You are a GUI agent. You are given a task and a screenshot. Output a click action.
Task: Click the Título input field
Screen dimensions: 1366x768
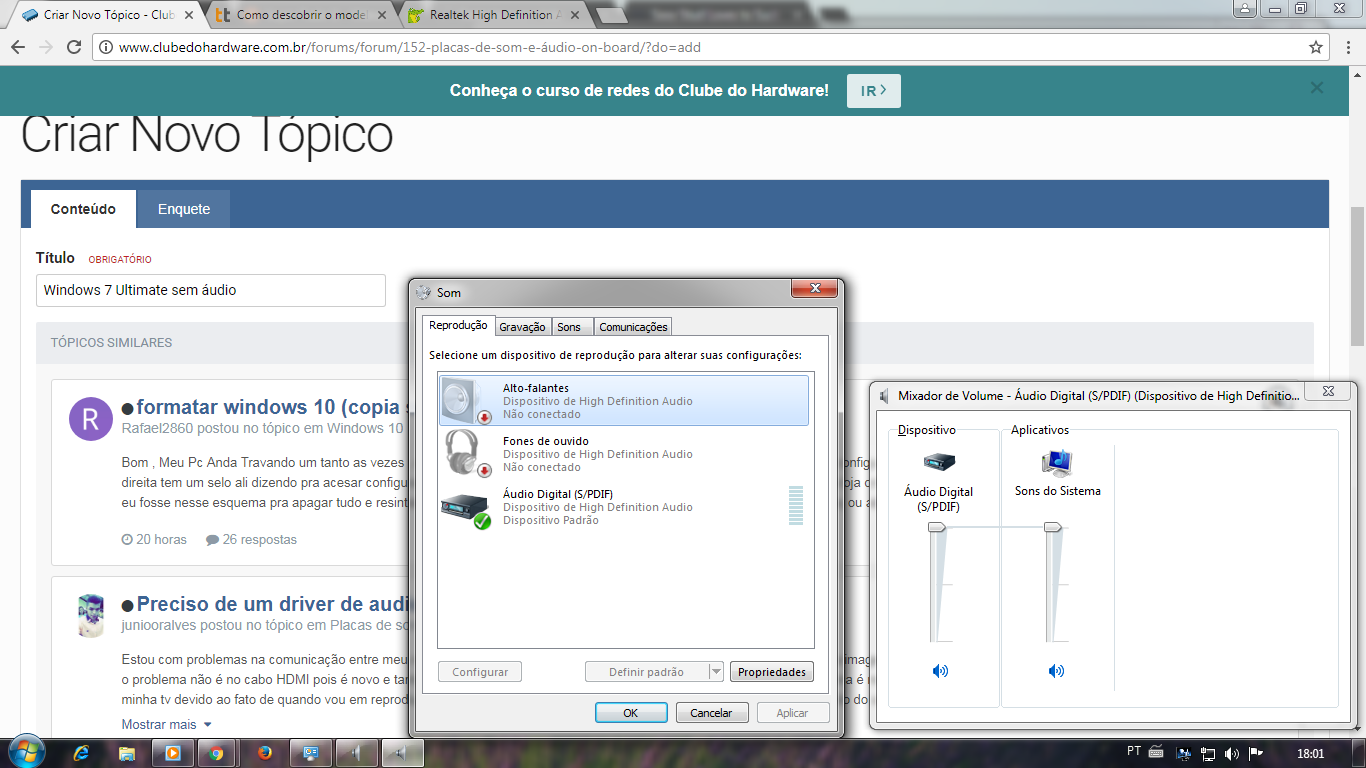(x=211, y=290)
